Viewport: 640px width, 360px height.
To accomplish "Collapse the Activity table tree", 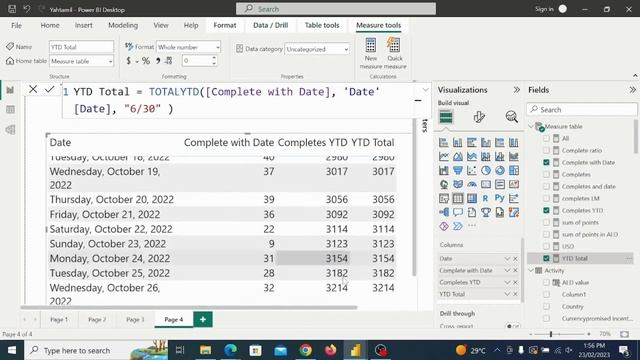I will coord(531,270).
